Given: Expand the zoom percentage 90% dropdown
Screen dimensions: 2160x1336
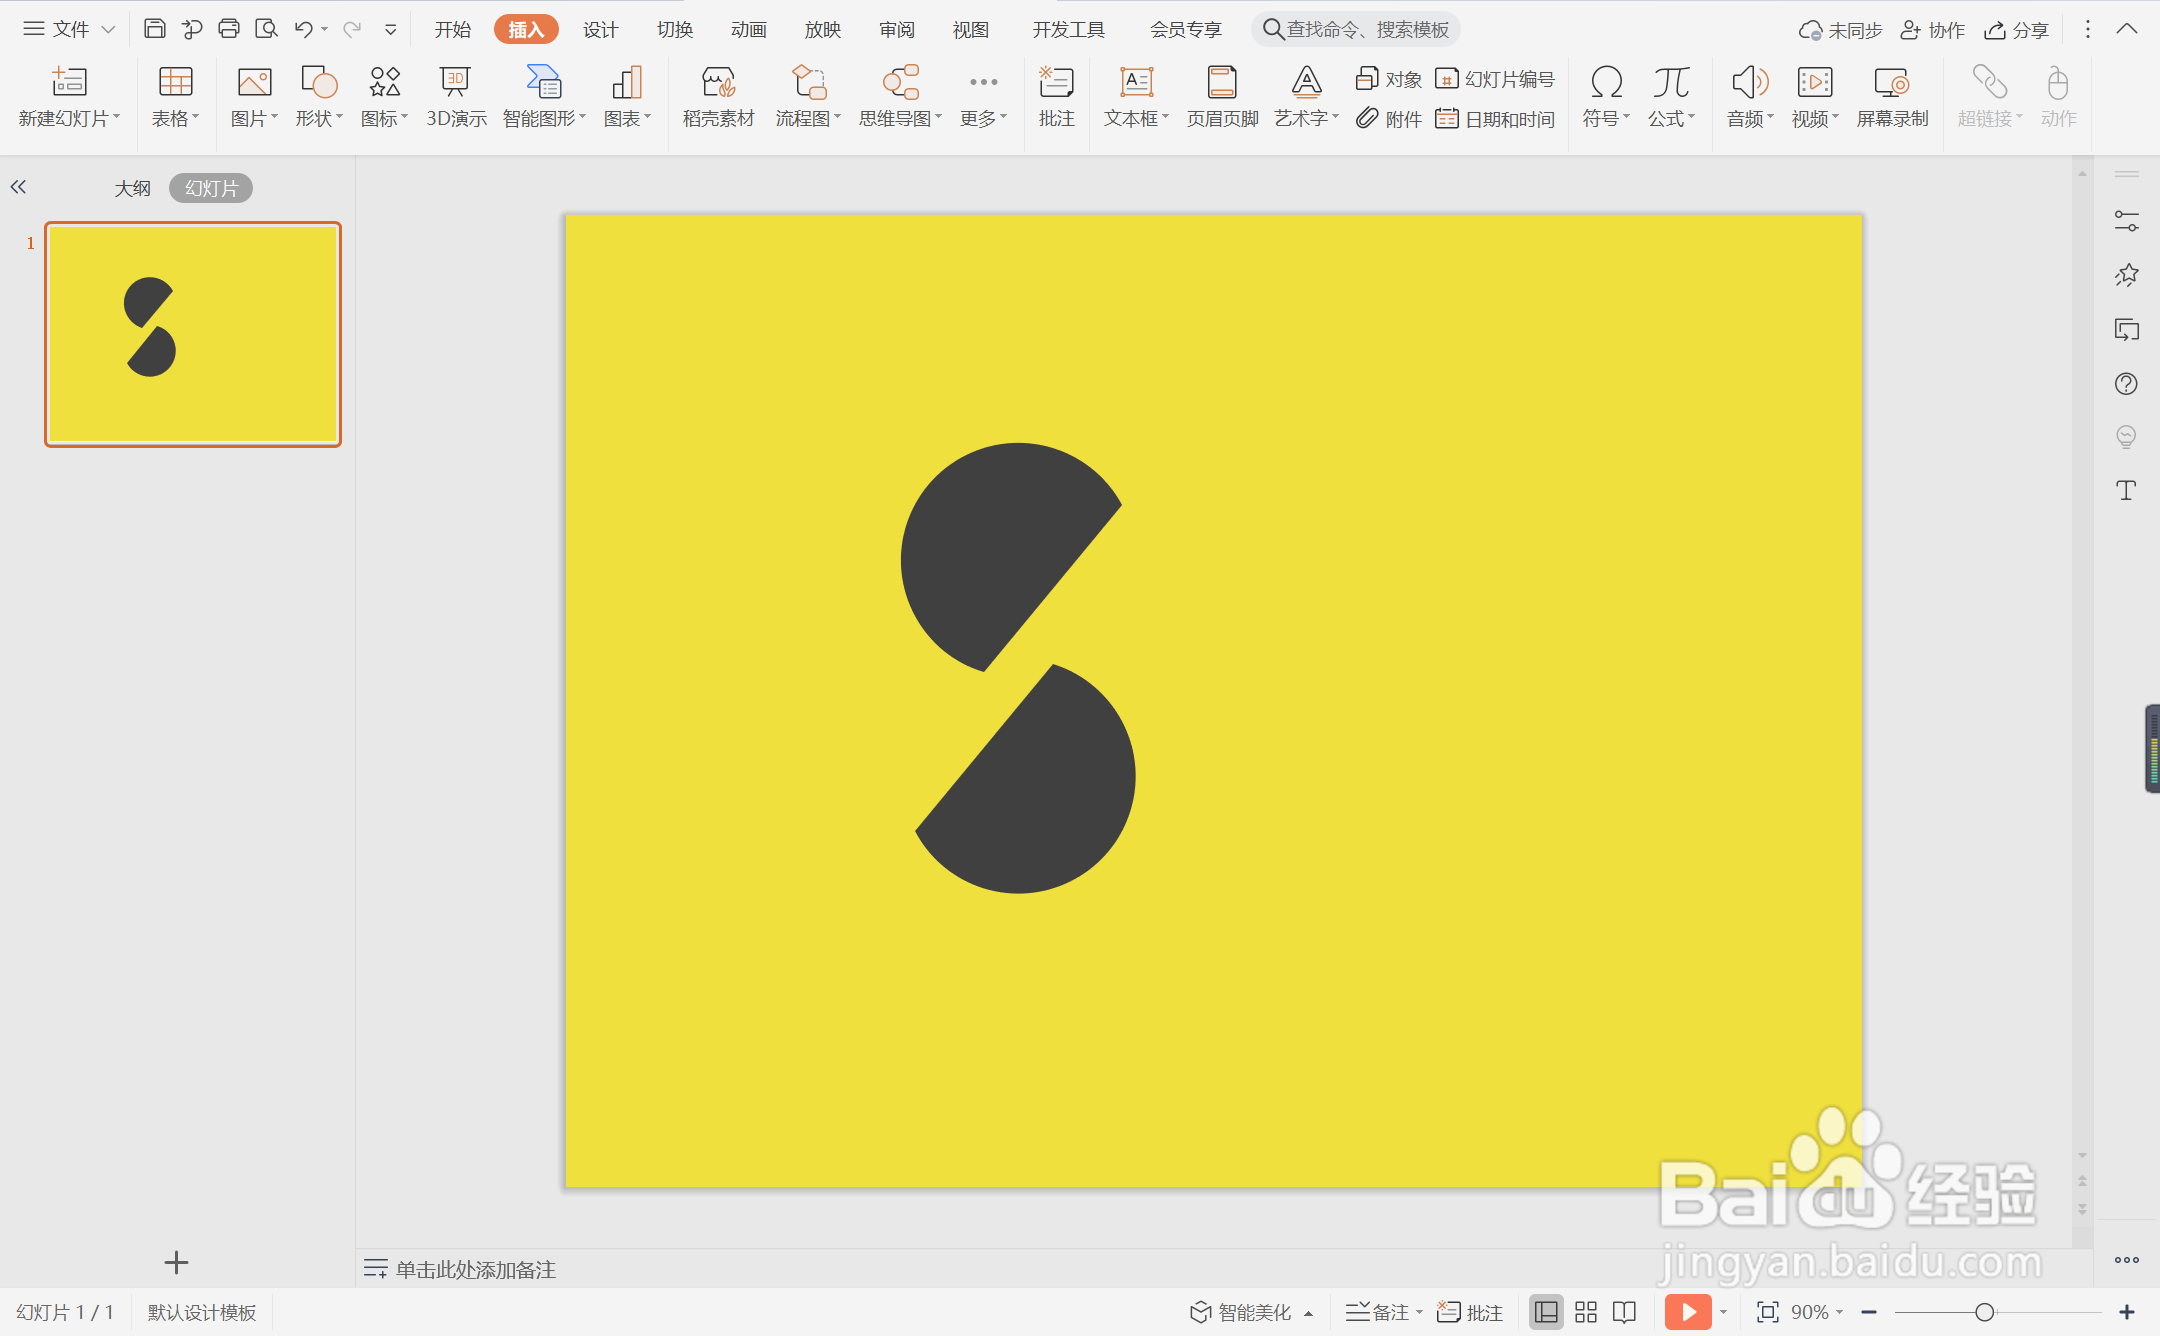Looking at the screenshot, I should point(1840,1312).
